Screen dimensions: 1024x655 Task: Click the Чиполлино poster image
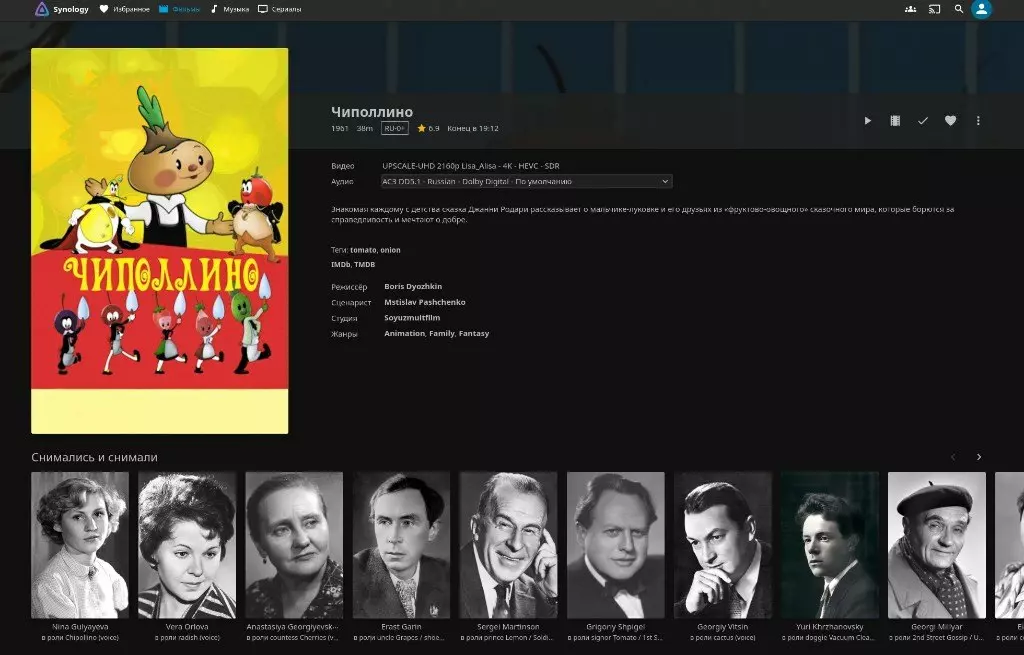(x=159, y=240)
